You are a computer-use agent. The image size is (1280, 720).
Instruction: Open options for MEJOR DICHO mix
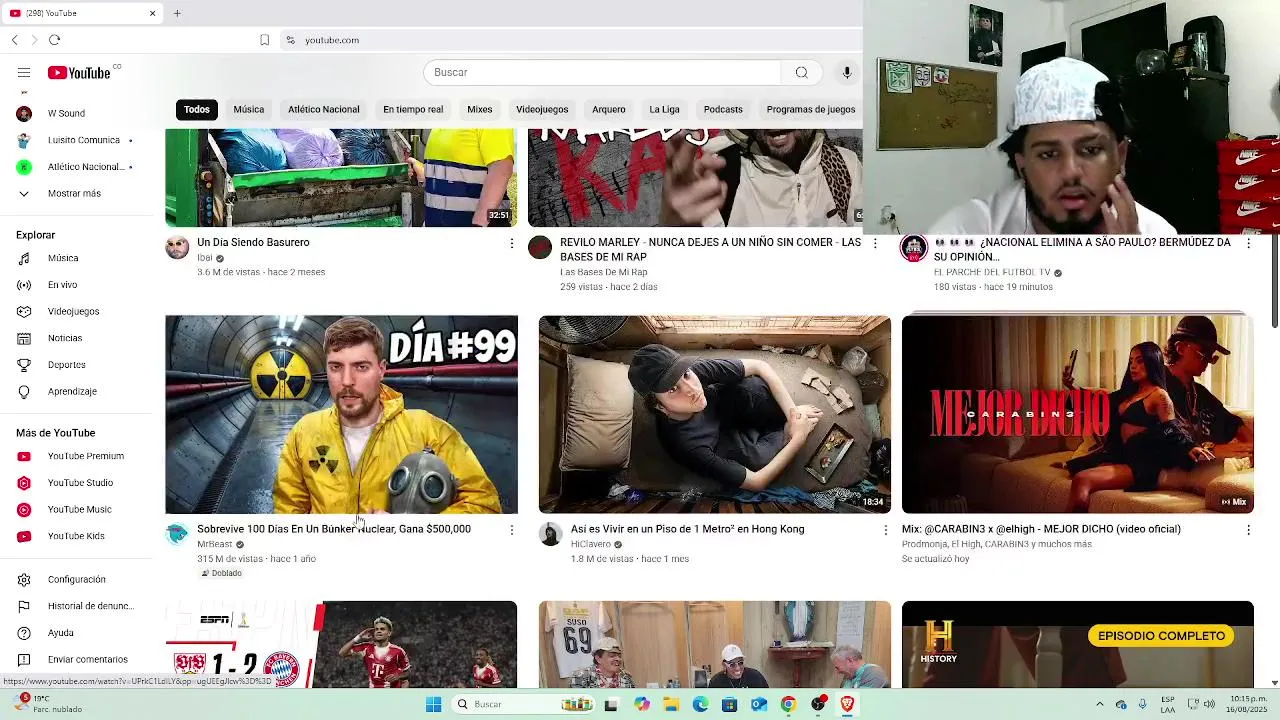tap(1248, 530)
